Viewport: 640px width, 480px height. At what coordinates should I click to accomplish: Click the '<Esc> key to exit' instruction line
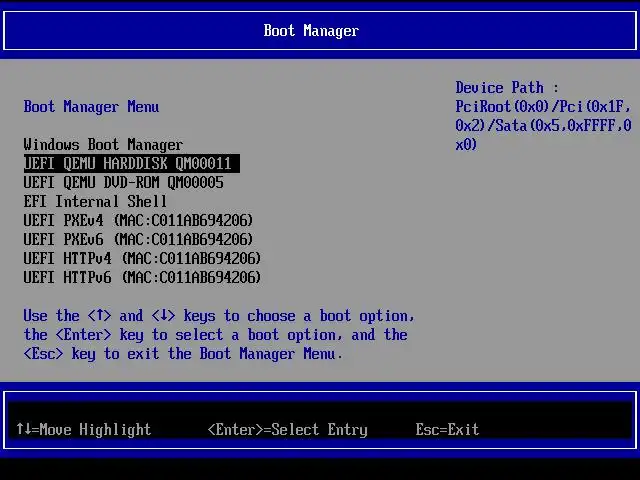click(x=183, y=353)
